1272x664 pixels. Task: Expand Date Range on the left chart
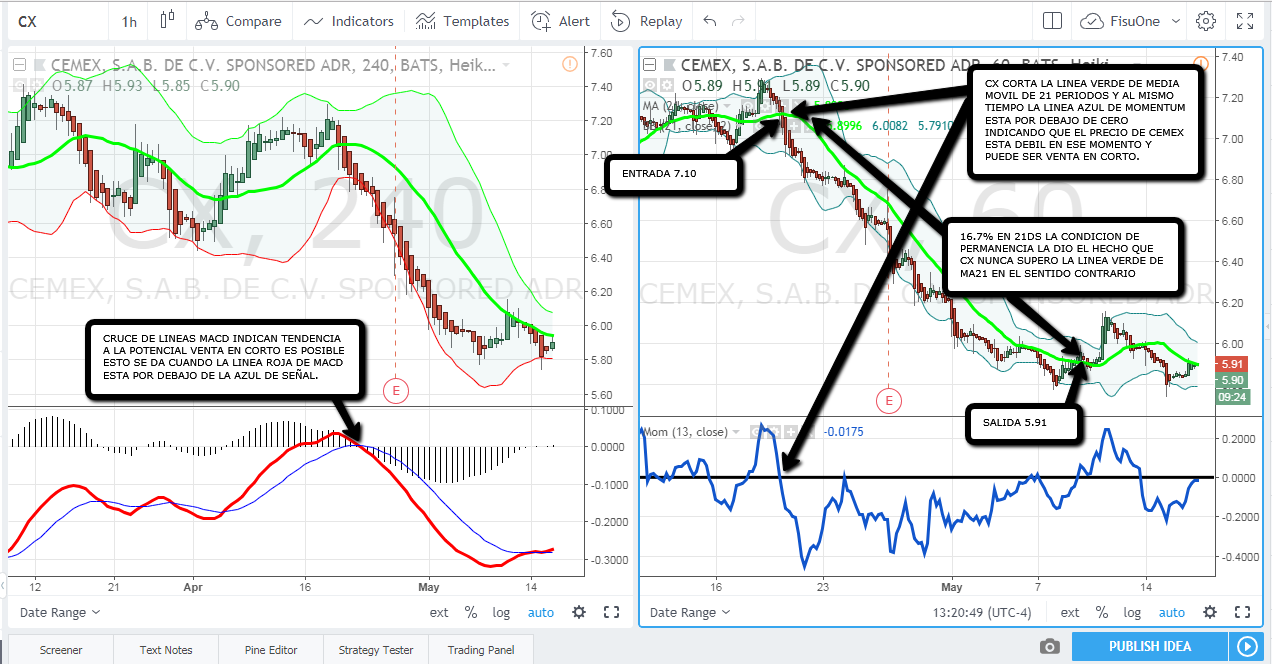tap(60, 612)
